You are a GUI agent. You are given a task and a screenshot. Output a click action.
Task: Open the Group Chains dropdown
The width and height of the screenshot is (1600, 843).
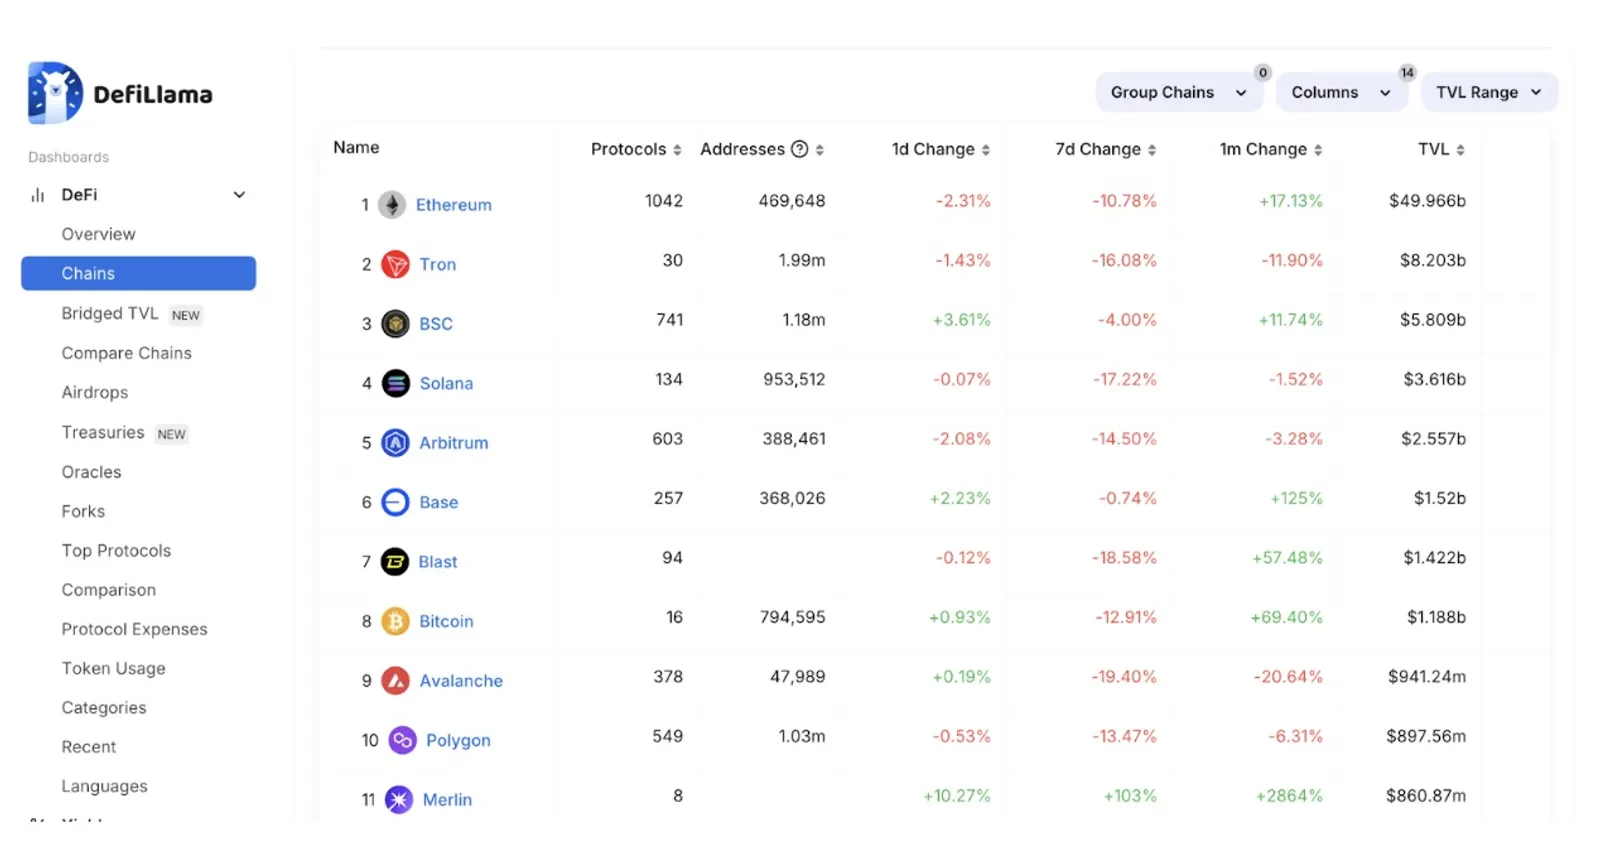click(1179, 92)
